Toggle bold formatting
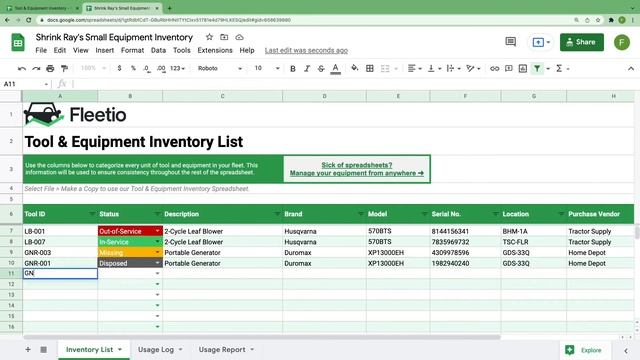 (293, 69)
